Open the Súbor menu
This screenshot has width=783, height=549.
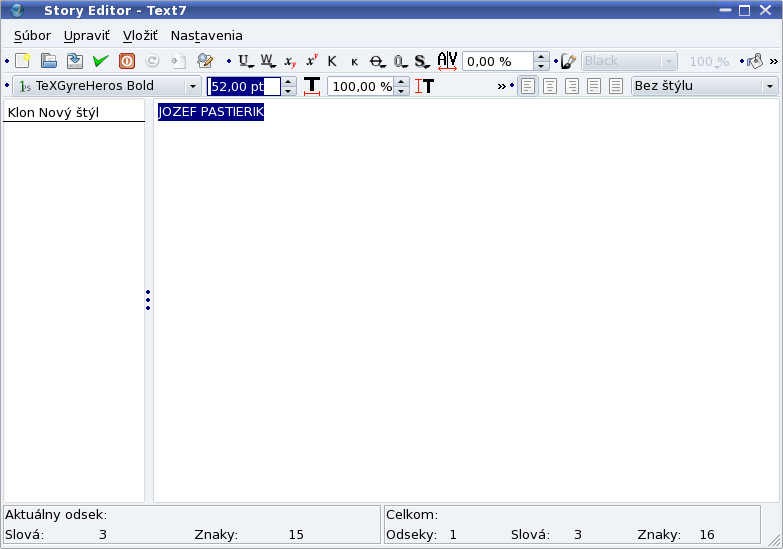[x=32, y=35]
